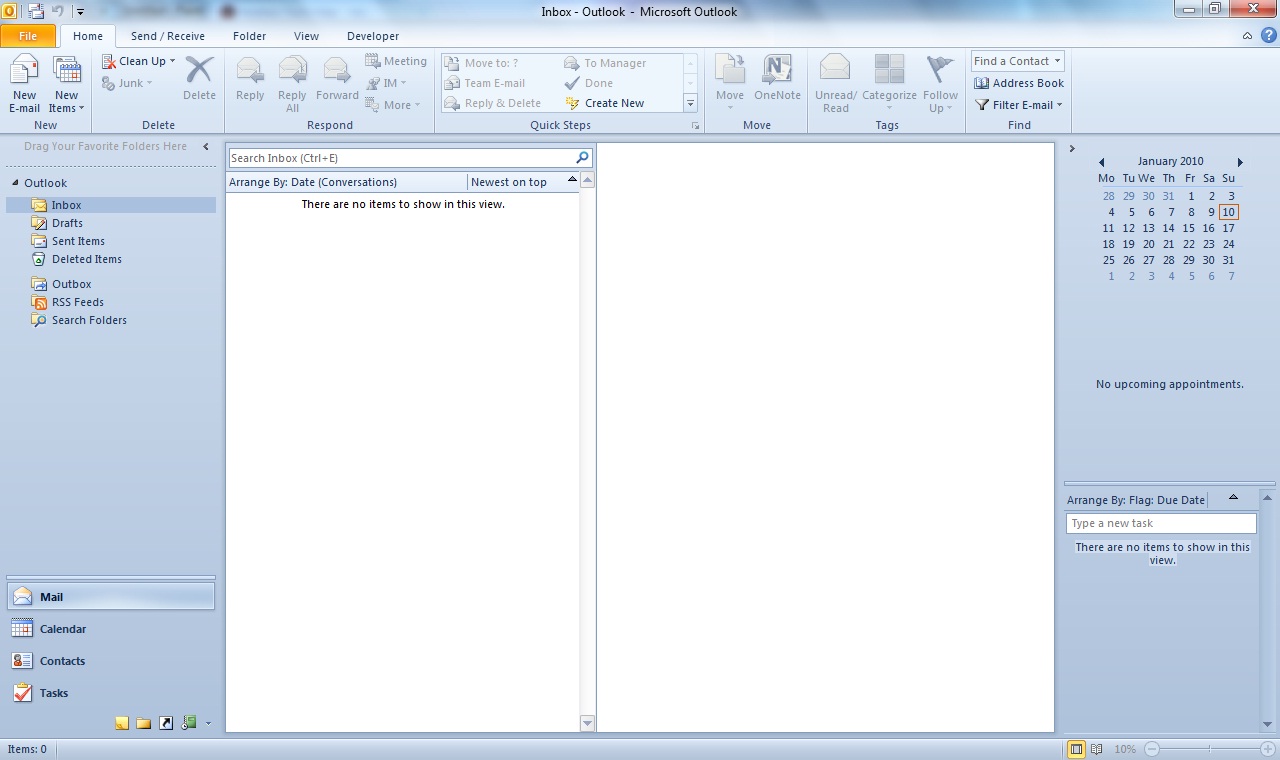Click the Follow Up flag icon
1280x760 pixels.
(940, 69)
